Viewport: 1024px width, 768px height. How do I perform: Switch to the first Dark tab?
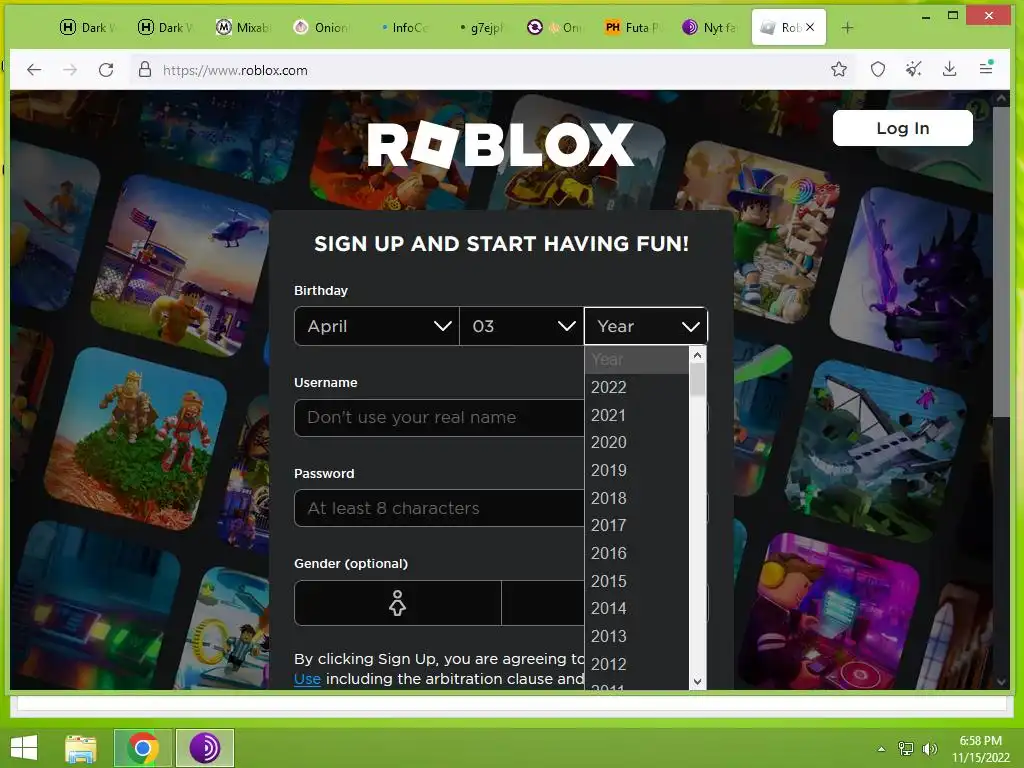88,27
